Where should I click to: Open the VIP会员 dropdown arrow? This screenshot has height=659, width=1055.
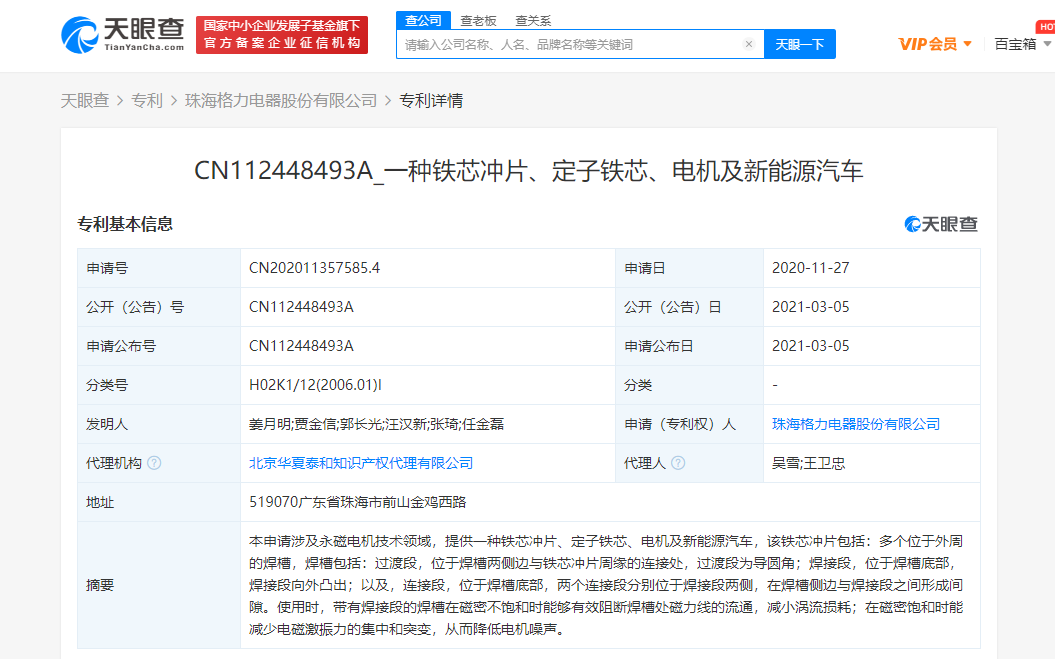(967, 43)
